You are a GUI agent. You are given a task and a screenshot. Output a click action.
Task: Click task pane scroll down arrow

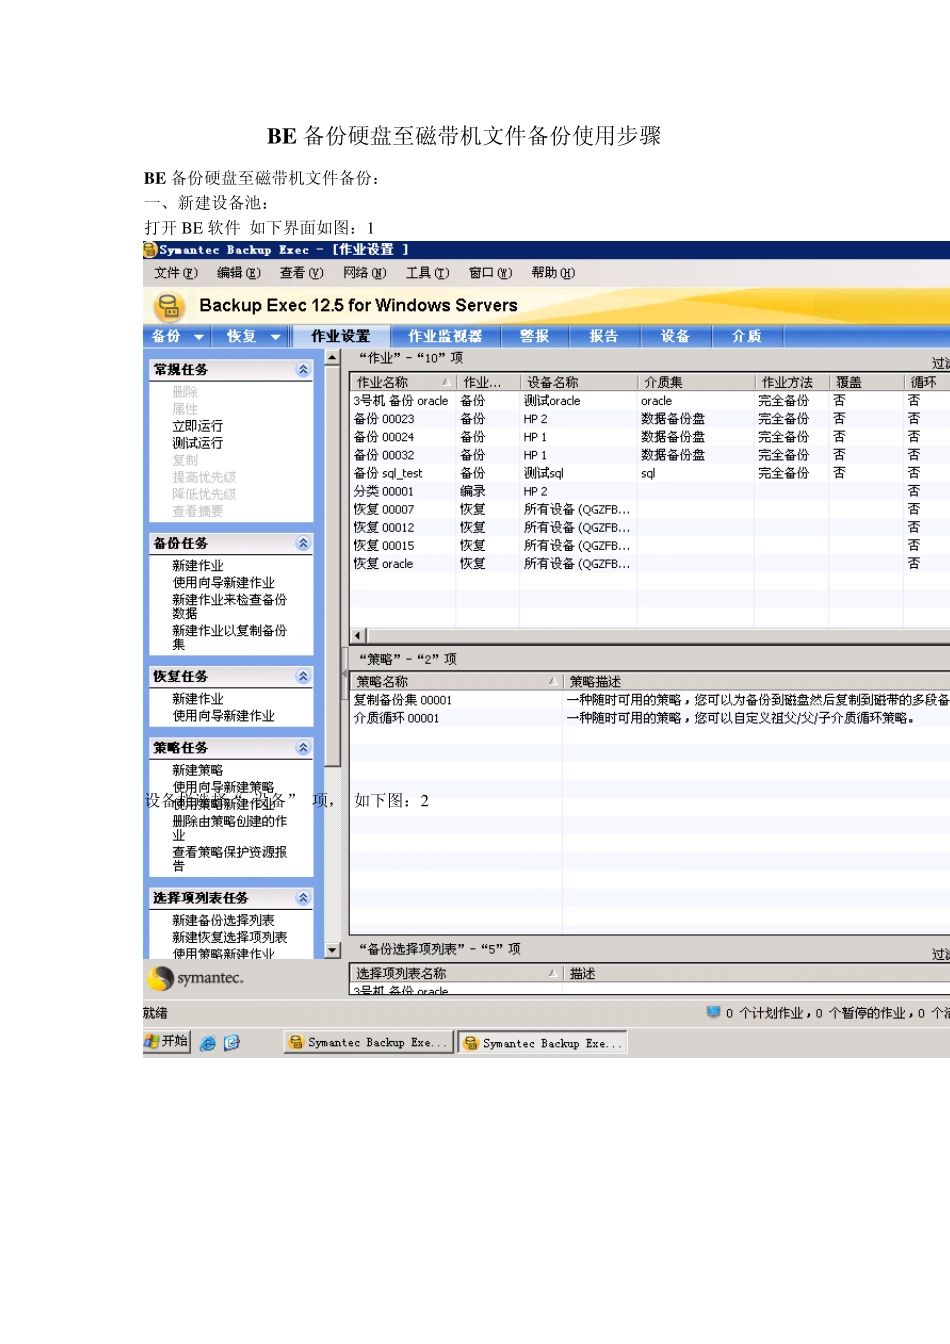[x=333, y=950]
